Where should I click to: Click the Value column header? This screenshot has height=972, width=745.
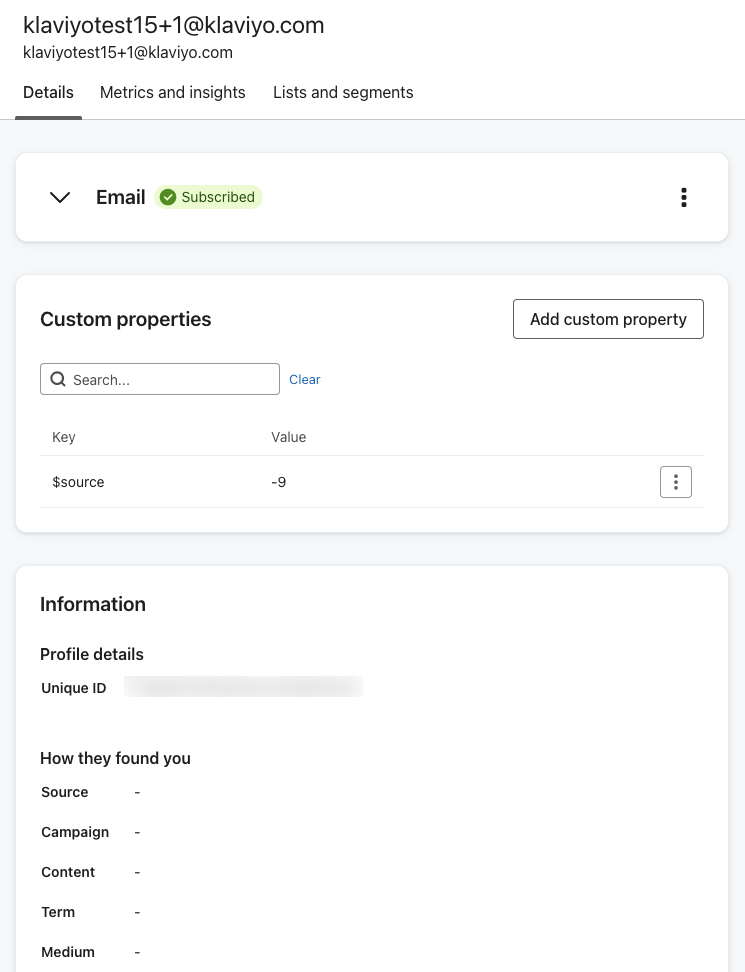click(288, 437)
